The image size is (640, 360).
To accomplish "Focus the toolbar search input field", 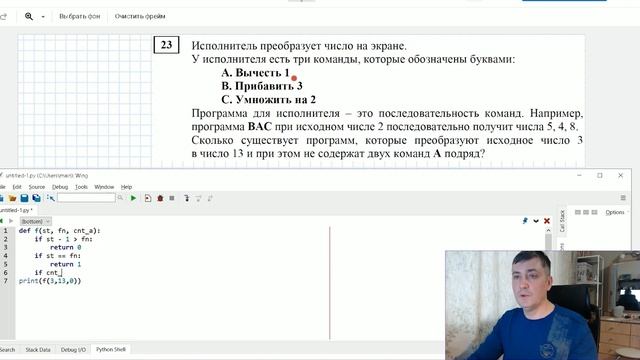I will pyautogui.click(x=86, y=198).
